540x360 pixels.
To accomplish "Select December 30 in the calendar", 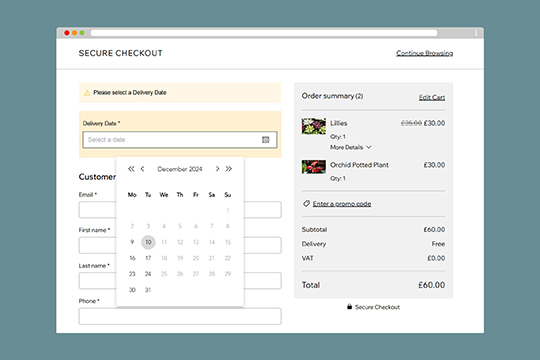I will (132, 290).
